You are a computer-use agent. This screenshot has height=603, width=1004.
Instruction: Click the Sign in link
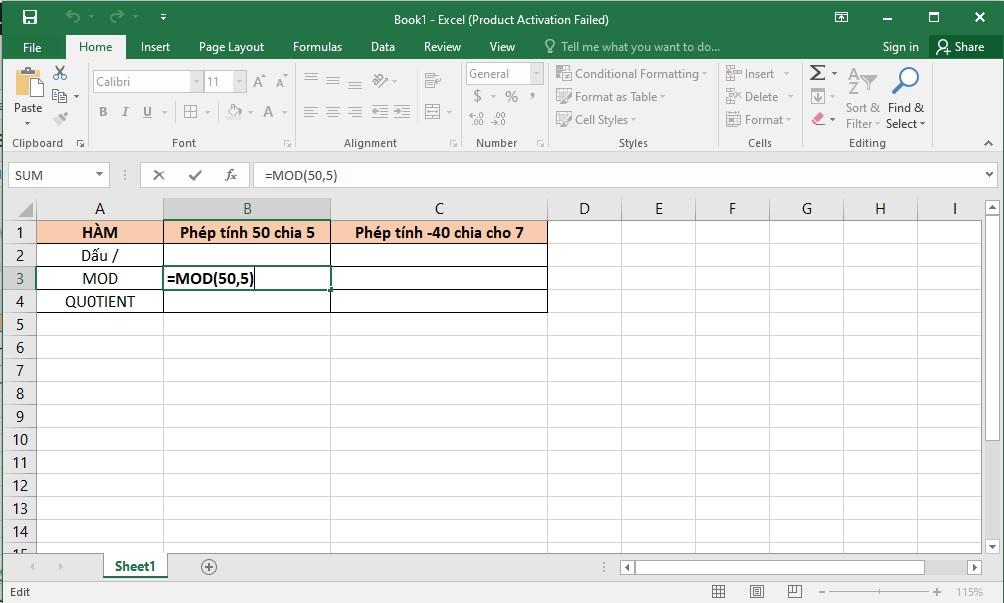click(899, 46)
